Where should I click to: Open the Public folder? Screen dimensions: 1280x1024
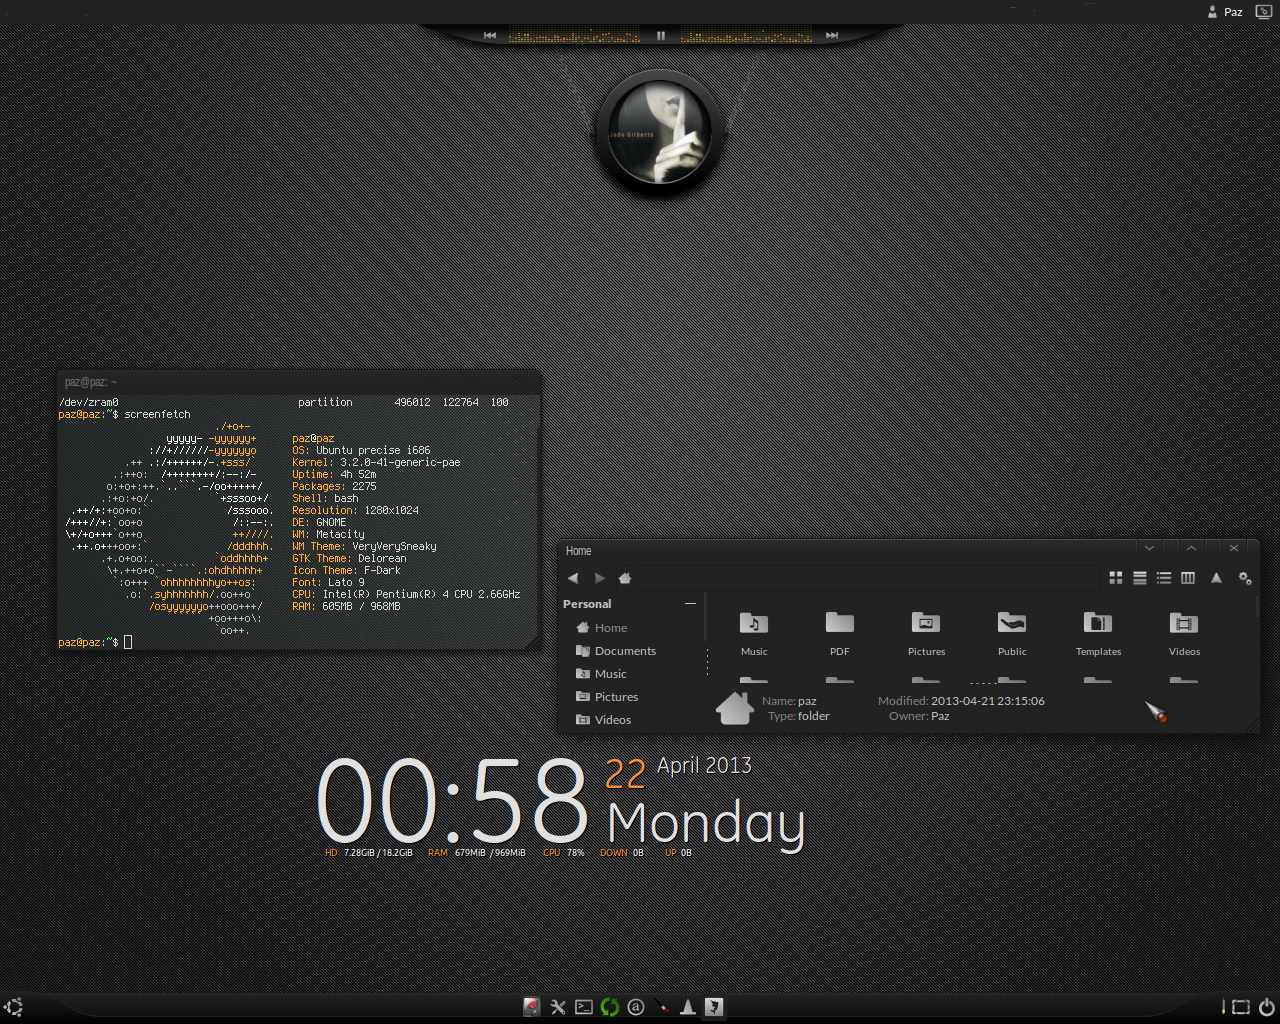point(1012,634)
